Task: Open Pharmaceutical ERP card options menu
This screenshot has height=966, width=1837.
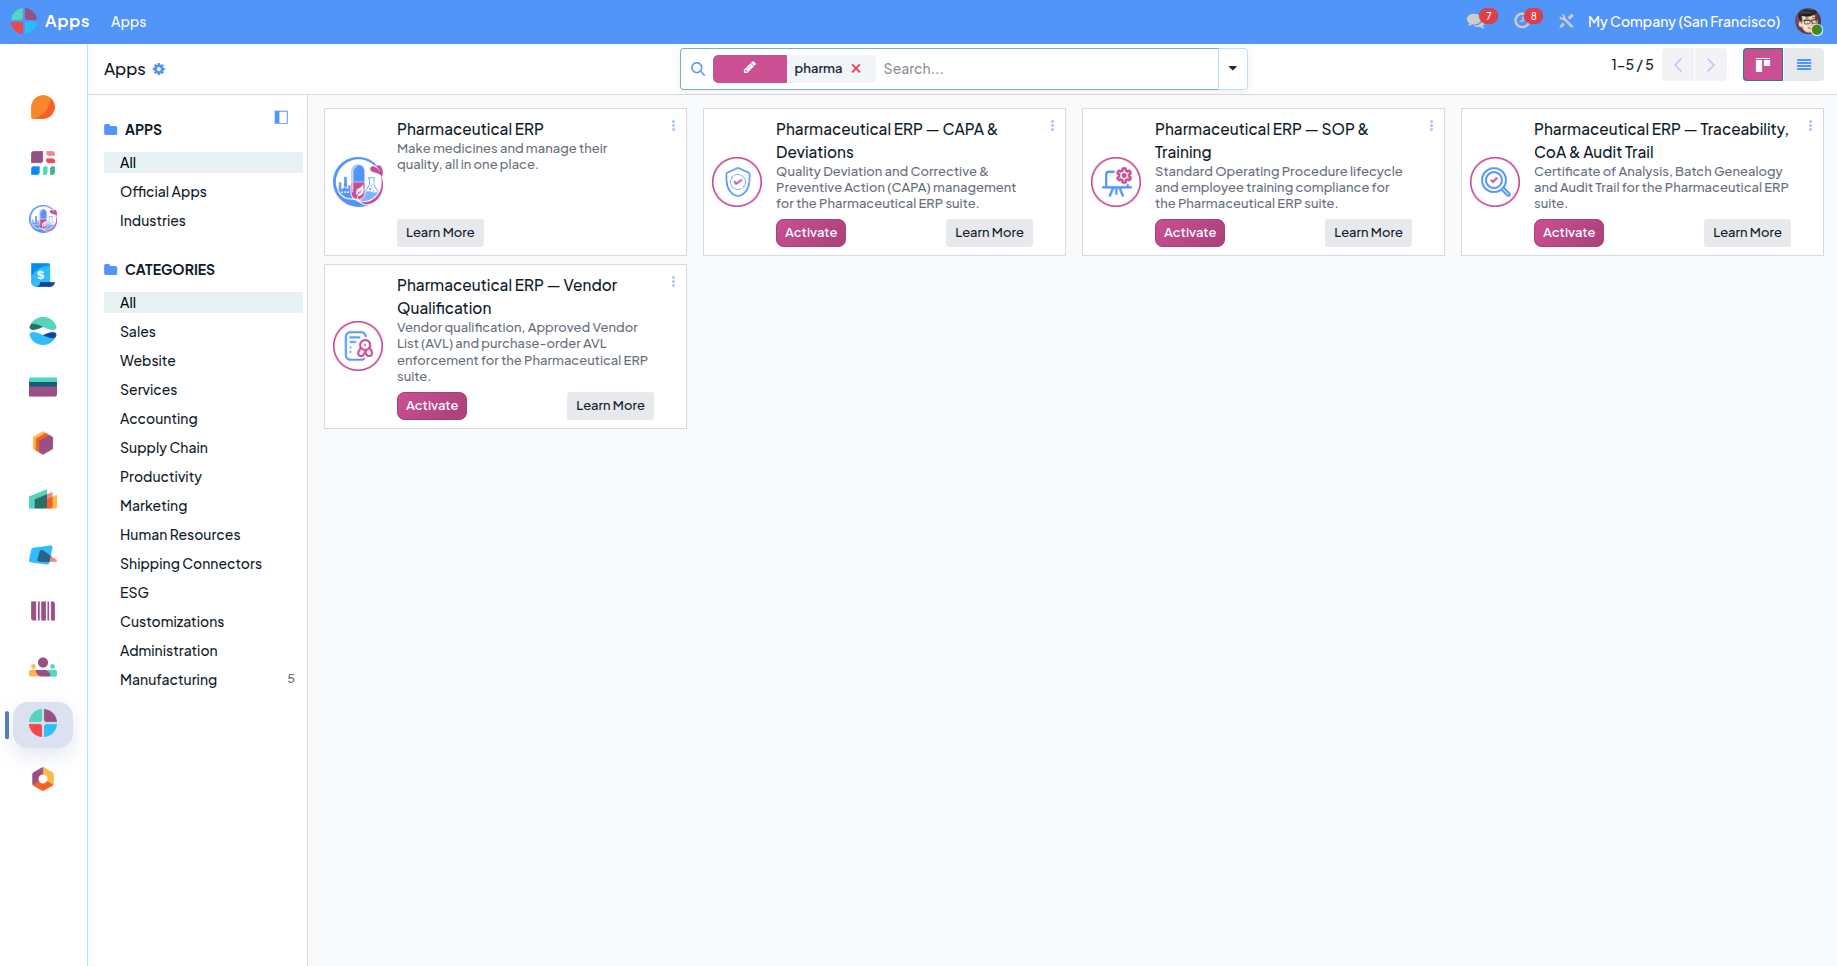Action: 673,126
